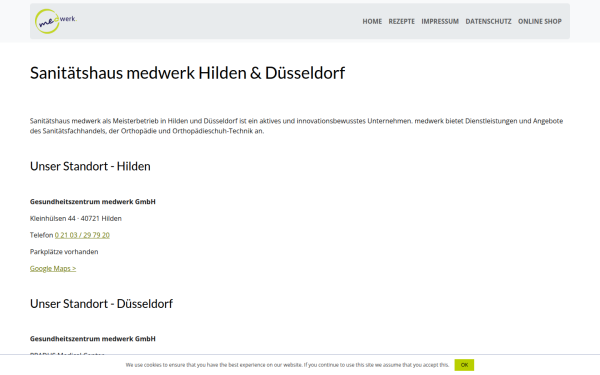
Task: Select the main heading Sanitätshaus medwerk Hilden & Düsseldorf
Action: pos(188,73)
